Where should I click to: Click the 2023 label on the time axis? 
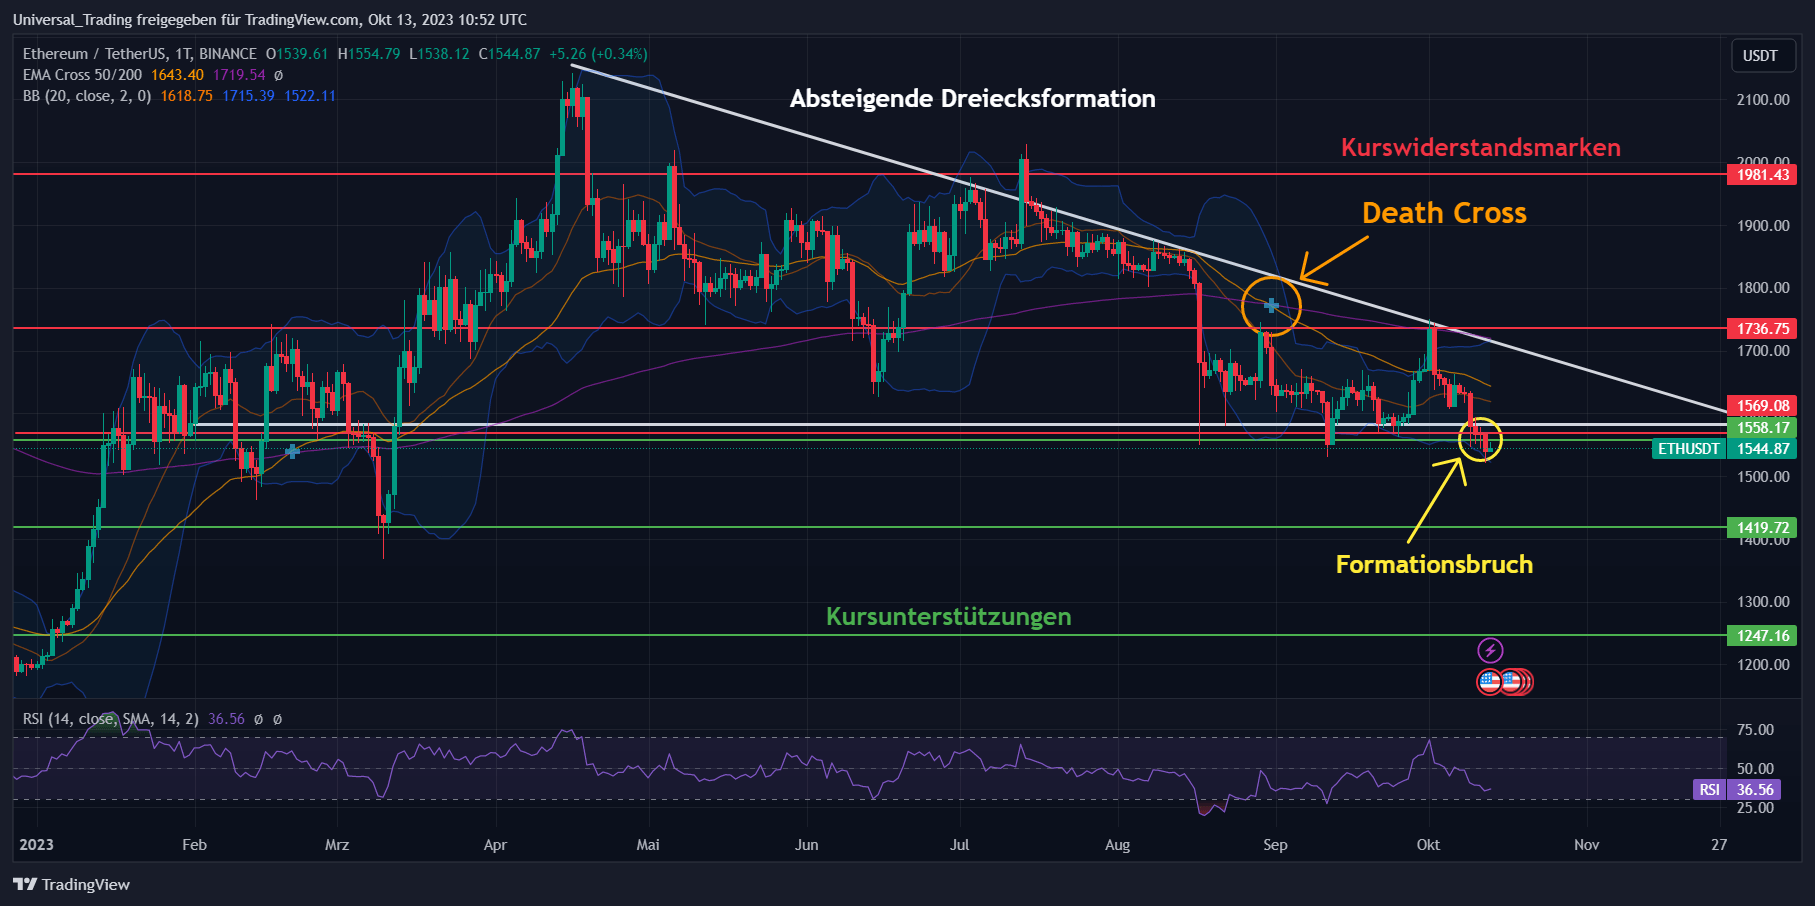coord(36,845)
